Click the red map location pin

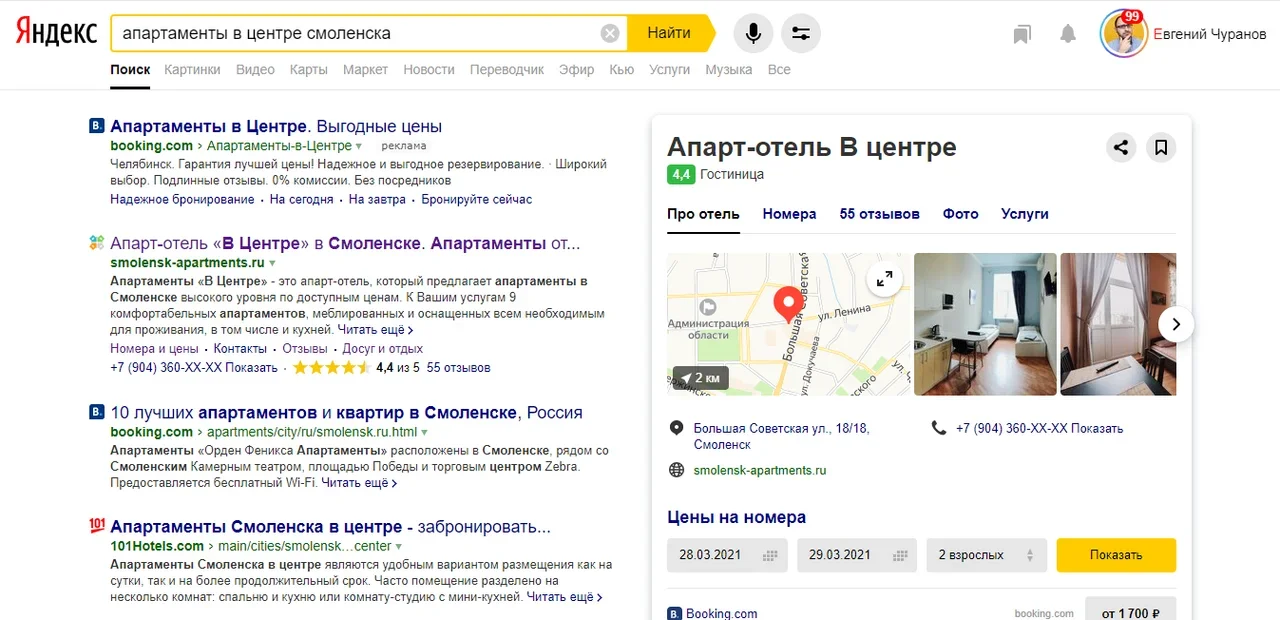point(787,304)
